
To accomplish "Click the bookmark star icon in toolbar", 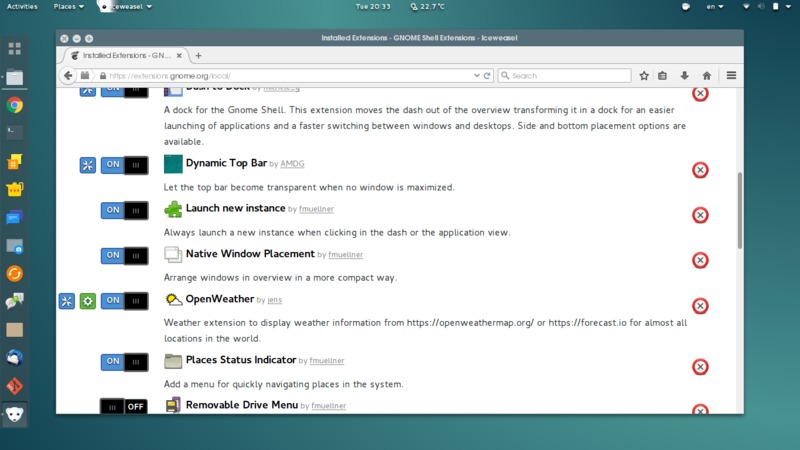I will (644, 76).
